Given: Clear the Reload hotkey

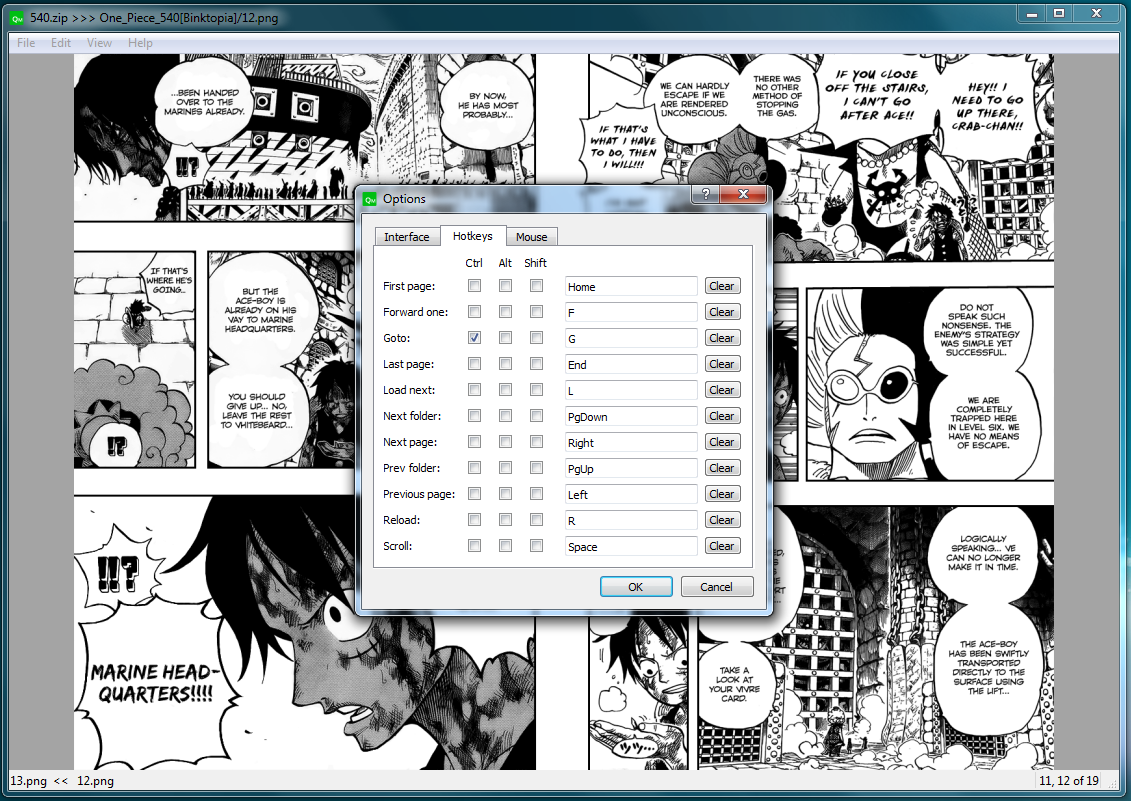Looking at the screenshot, I should [721, 520].
